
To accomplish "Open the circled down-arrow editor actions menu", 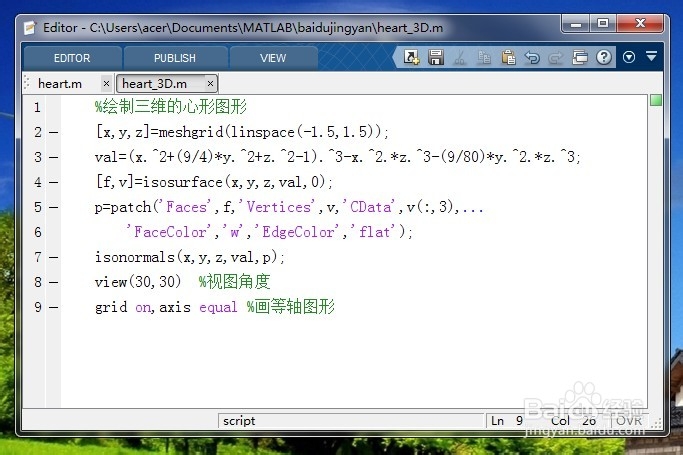I will (629, 57).
